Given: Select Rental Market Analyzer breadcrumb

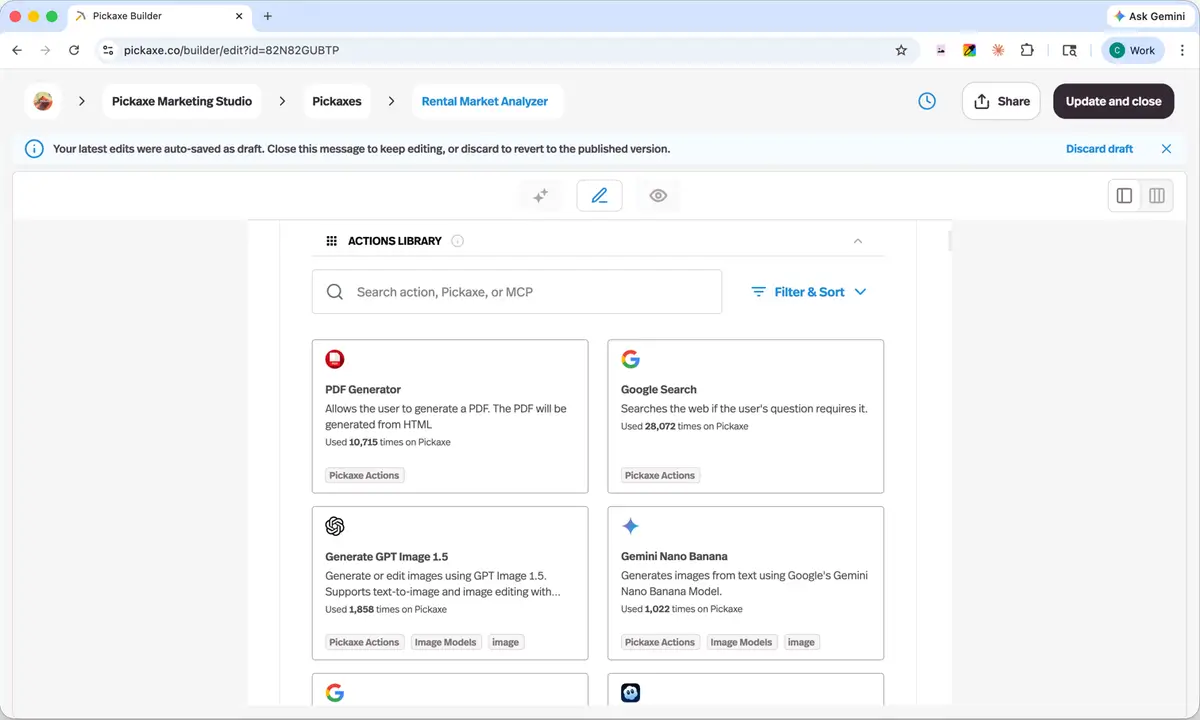Looking at the screenshot, I should (485, 101).
